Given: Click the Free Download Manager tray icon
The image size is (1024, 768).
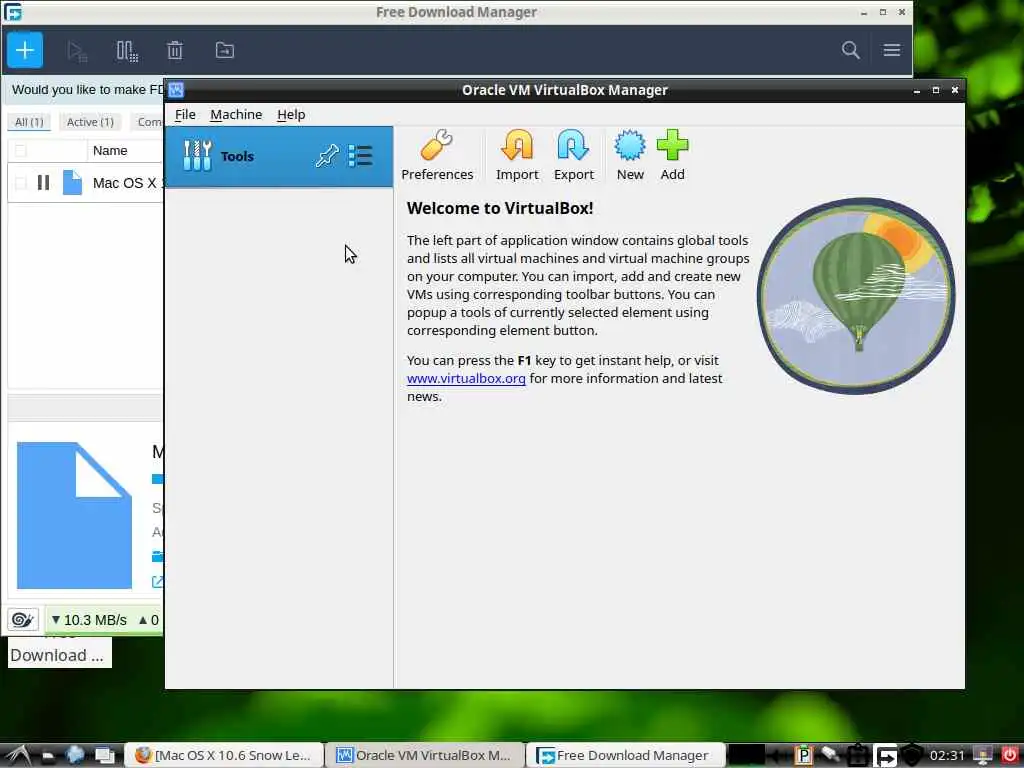Looking at the screenshot, I should (x=886, y=756).
